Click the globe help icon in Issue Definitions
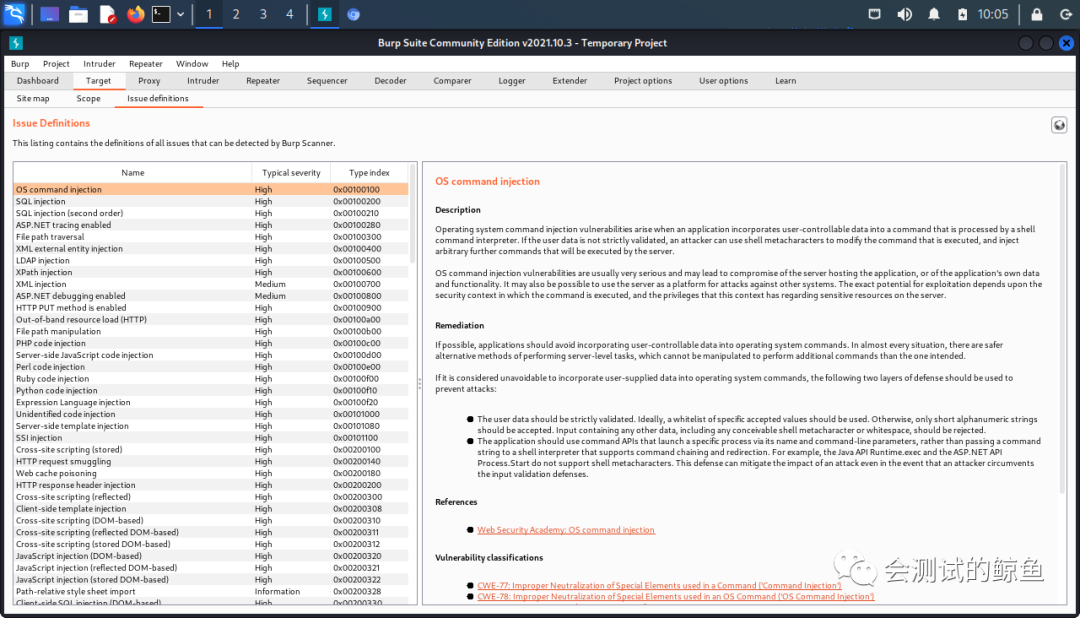This screenshot has width=1080, height=618. [1059, 125]
